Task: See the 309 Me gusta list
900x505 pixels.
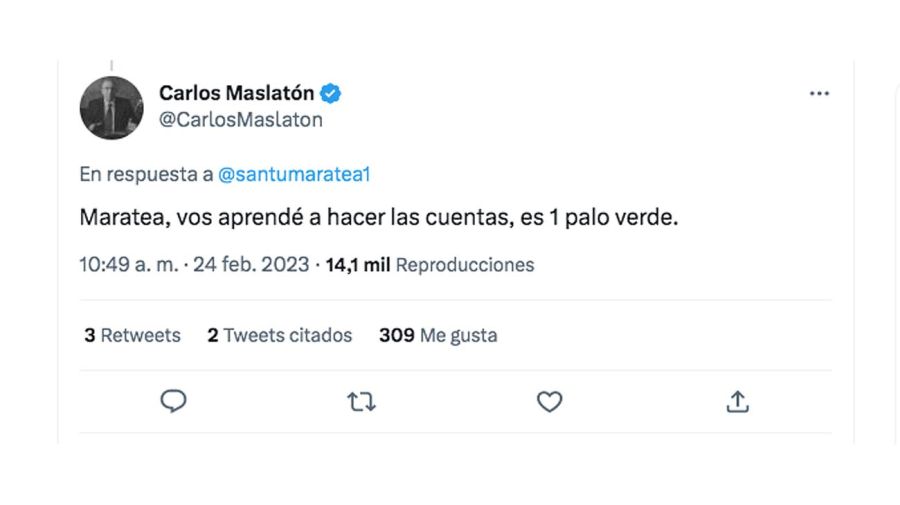Action: tap(438, 335)
